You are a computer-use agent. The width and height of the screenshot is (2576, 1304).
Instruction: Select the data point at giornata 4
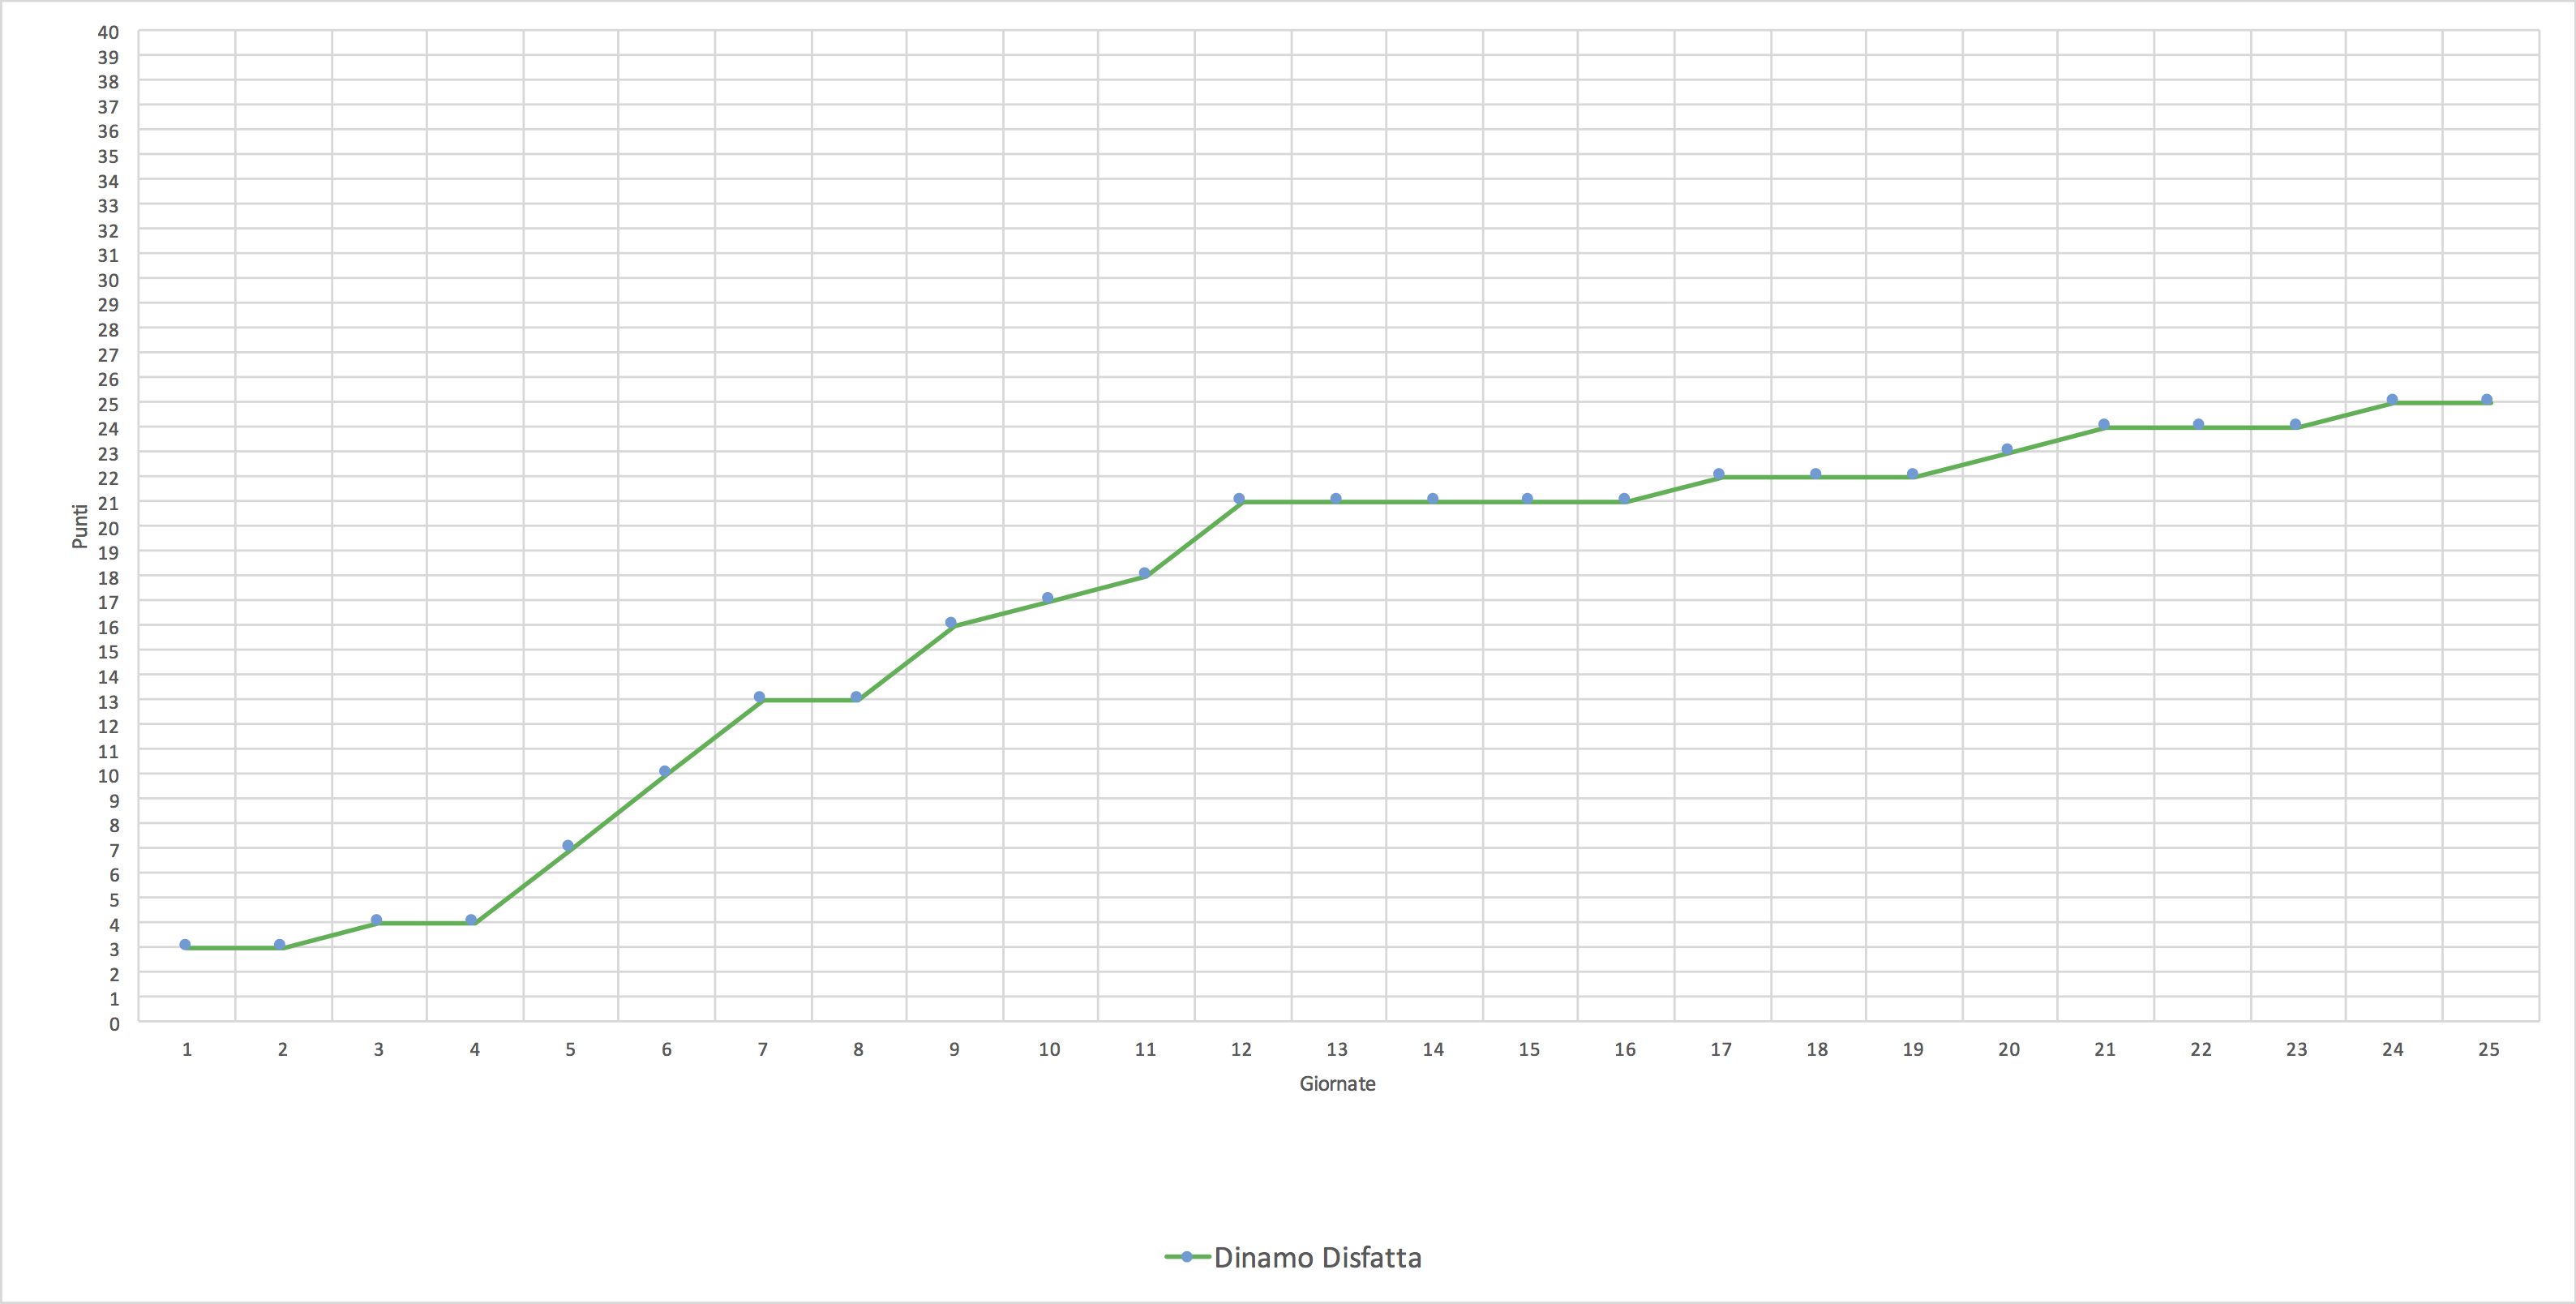[471, 920]
